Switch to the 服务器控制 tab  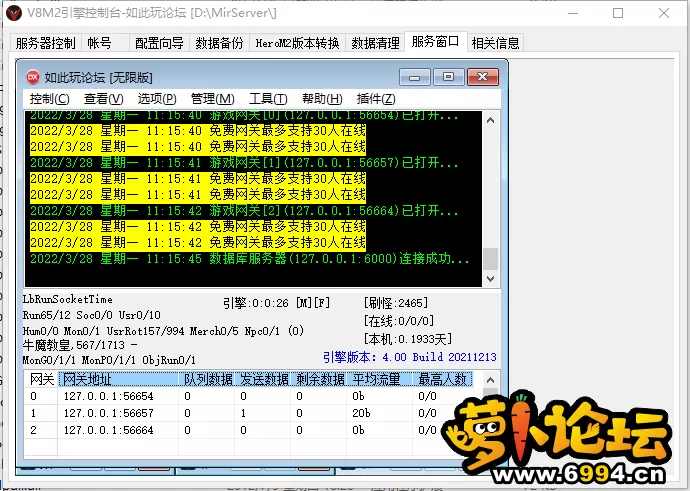click(x=45, y=43)
